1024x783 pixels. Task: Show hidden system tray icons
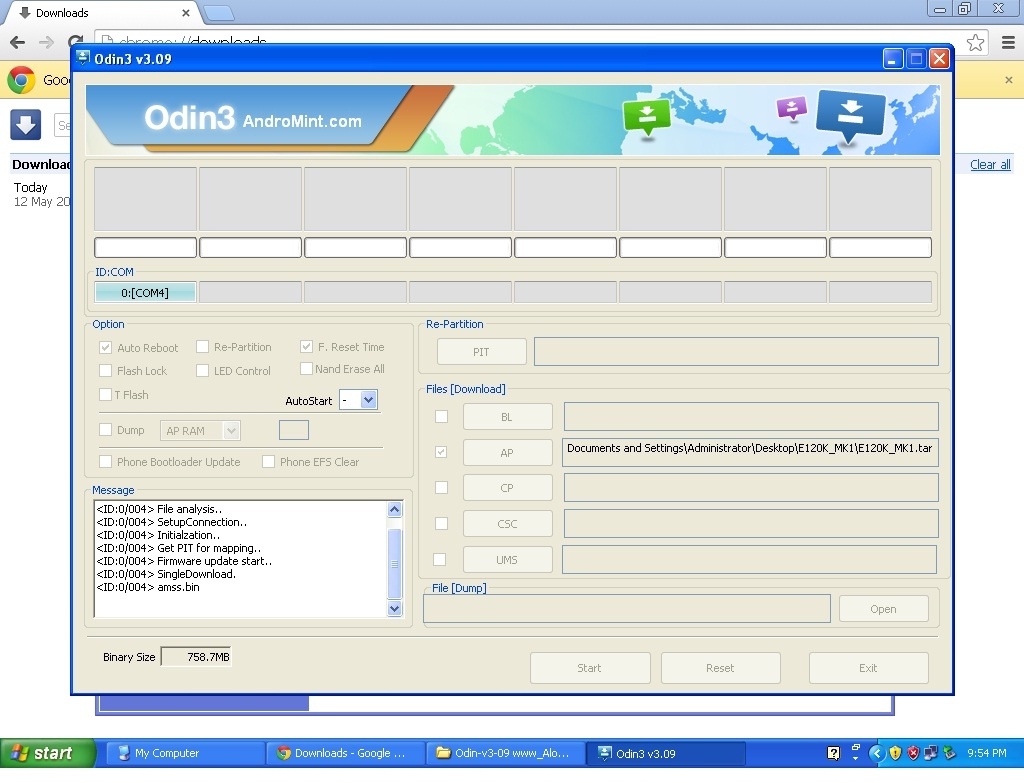pyautogui.click(x=876, y=753)
